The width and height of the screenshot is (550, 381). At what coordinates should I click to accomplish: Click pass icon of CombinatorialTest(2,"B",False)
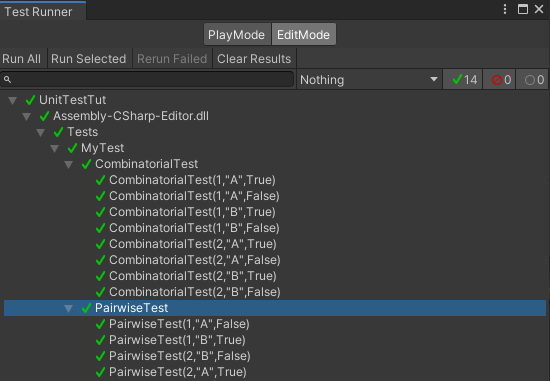tap(100, 292)
